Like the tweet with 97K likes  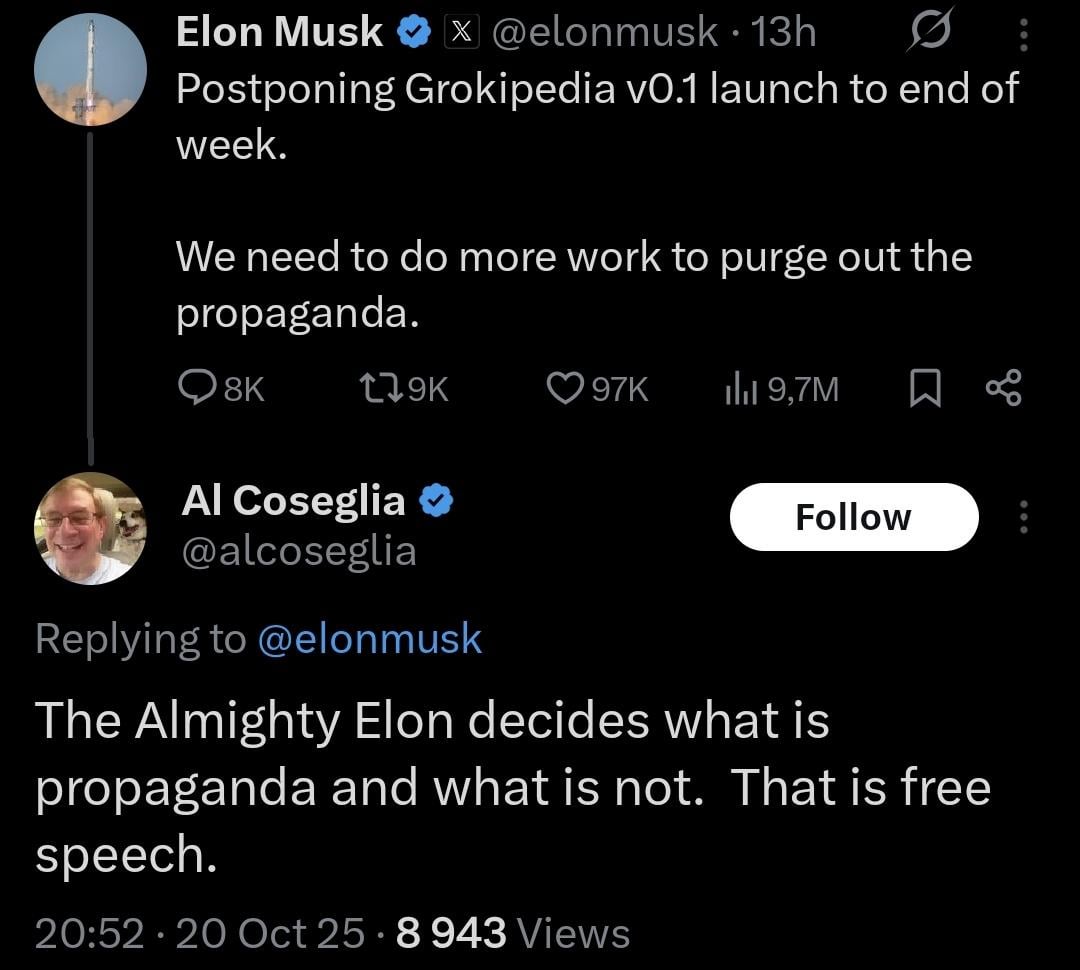coord(565,387)
